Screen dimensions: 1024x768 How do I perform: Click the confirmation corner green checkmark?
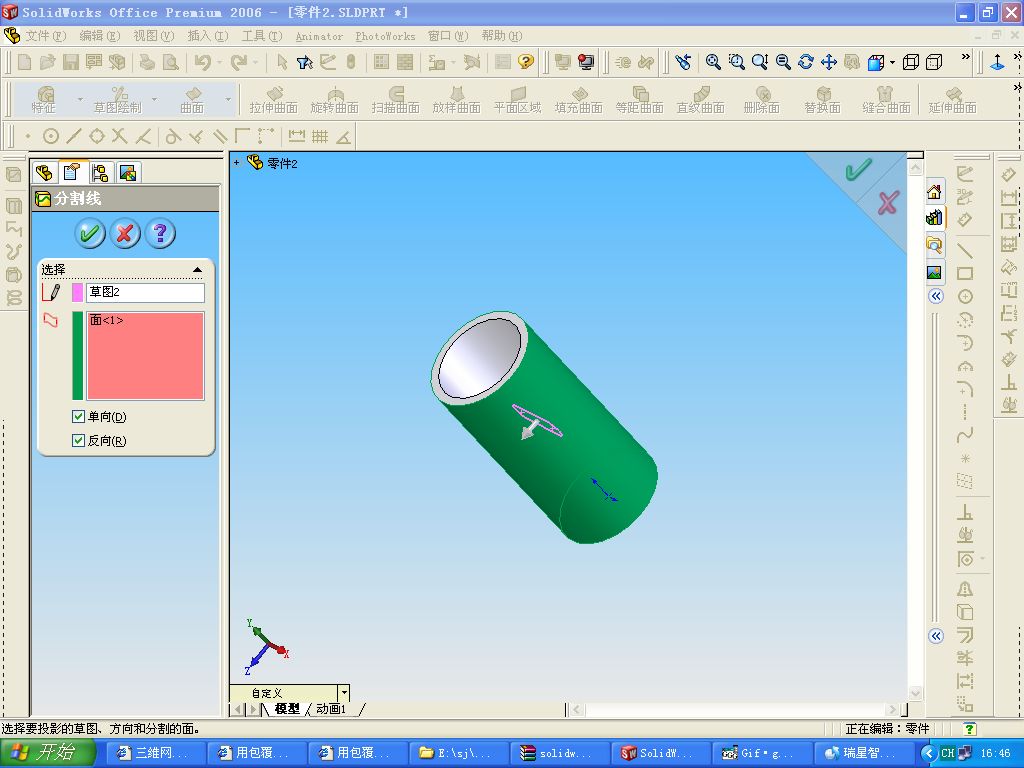point(859,170)
